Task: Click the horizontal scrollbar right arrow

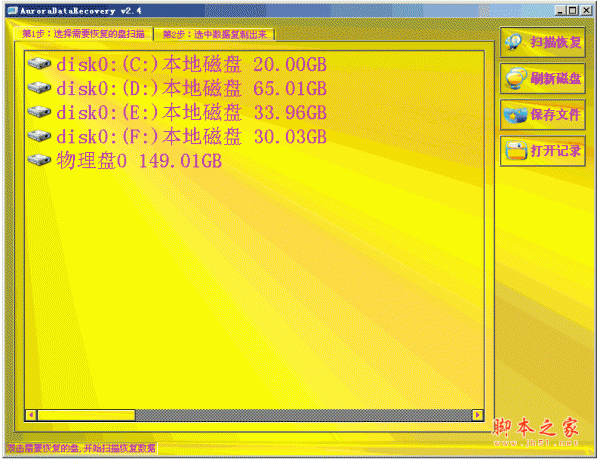Action: point(478,415)
